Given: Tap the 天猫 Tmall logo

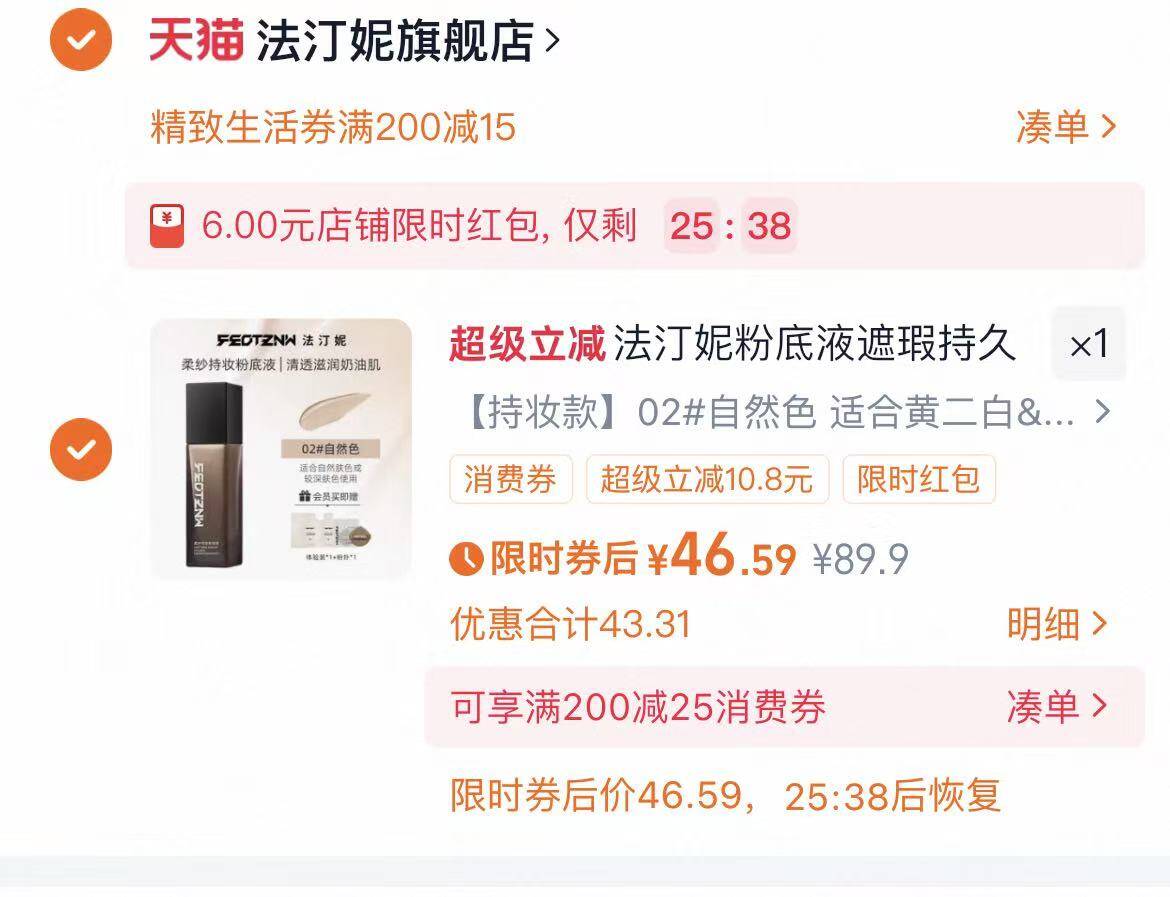Looking at the screenshot, I should pos(196,40).
